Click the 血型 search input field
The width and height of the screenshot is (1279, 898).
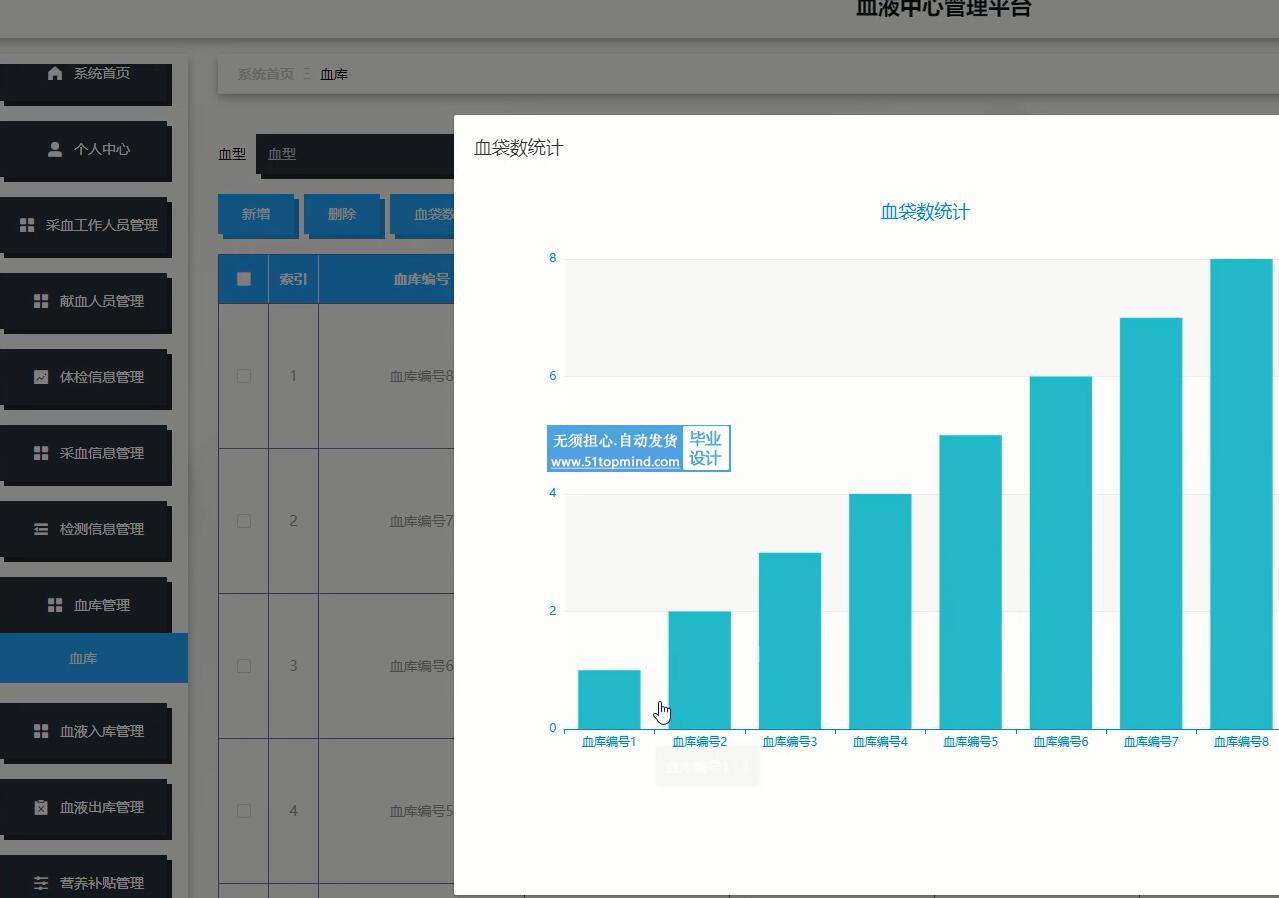355,154
